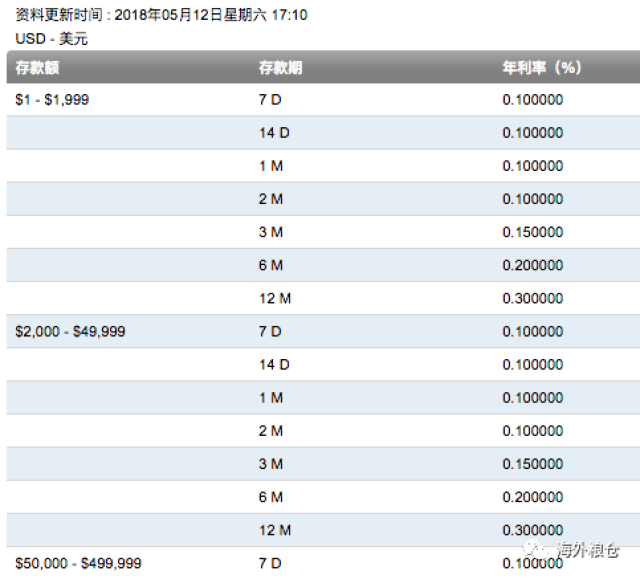Select 6 M term in the $1 - $1,999 tier
Image resolution: width=640 pixels, height=579 pixels.
point(271,265)
